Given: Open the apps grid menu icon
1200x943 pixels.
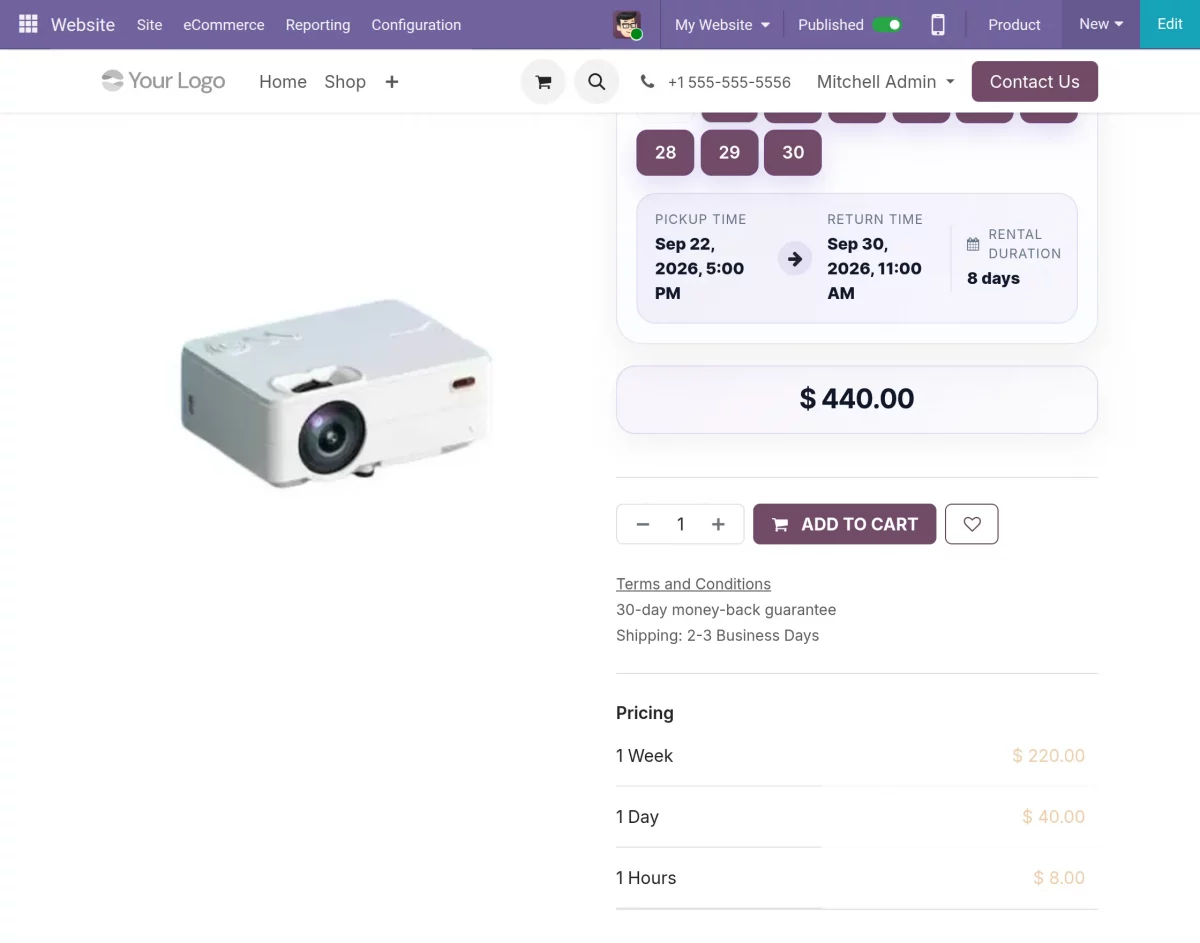Looking at the screenshot, I should (x=28, y=24).
